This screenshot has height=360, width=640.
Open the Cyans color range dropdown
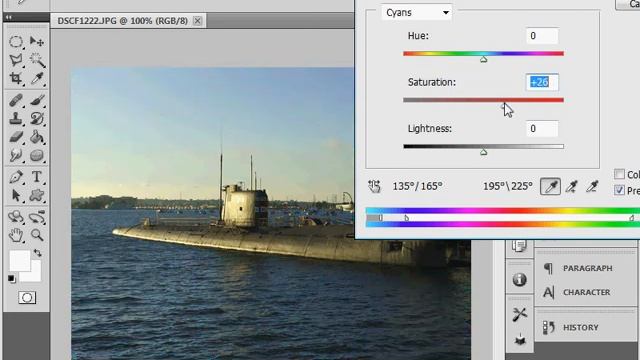[x=417, y=13]
